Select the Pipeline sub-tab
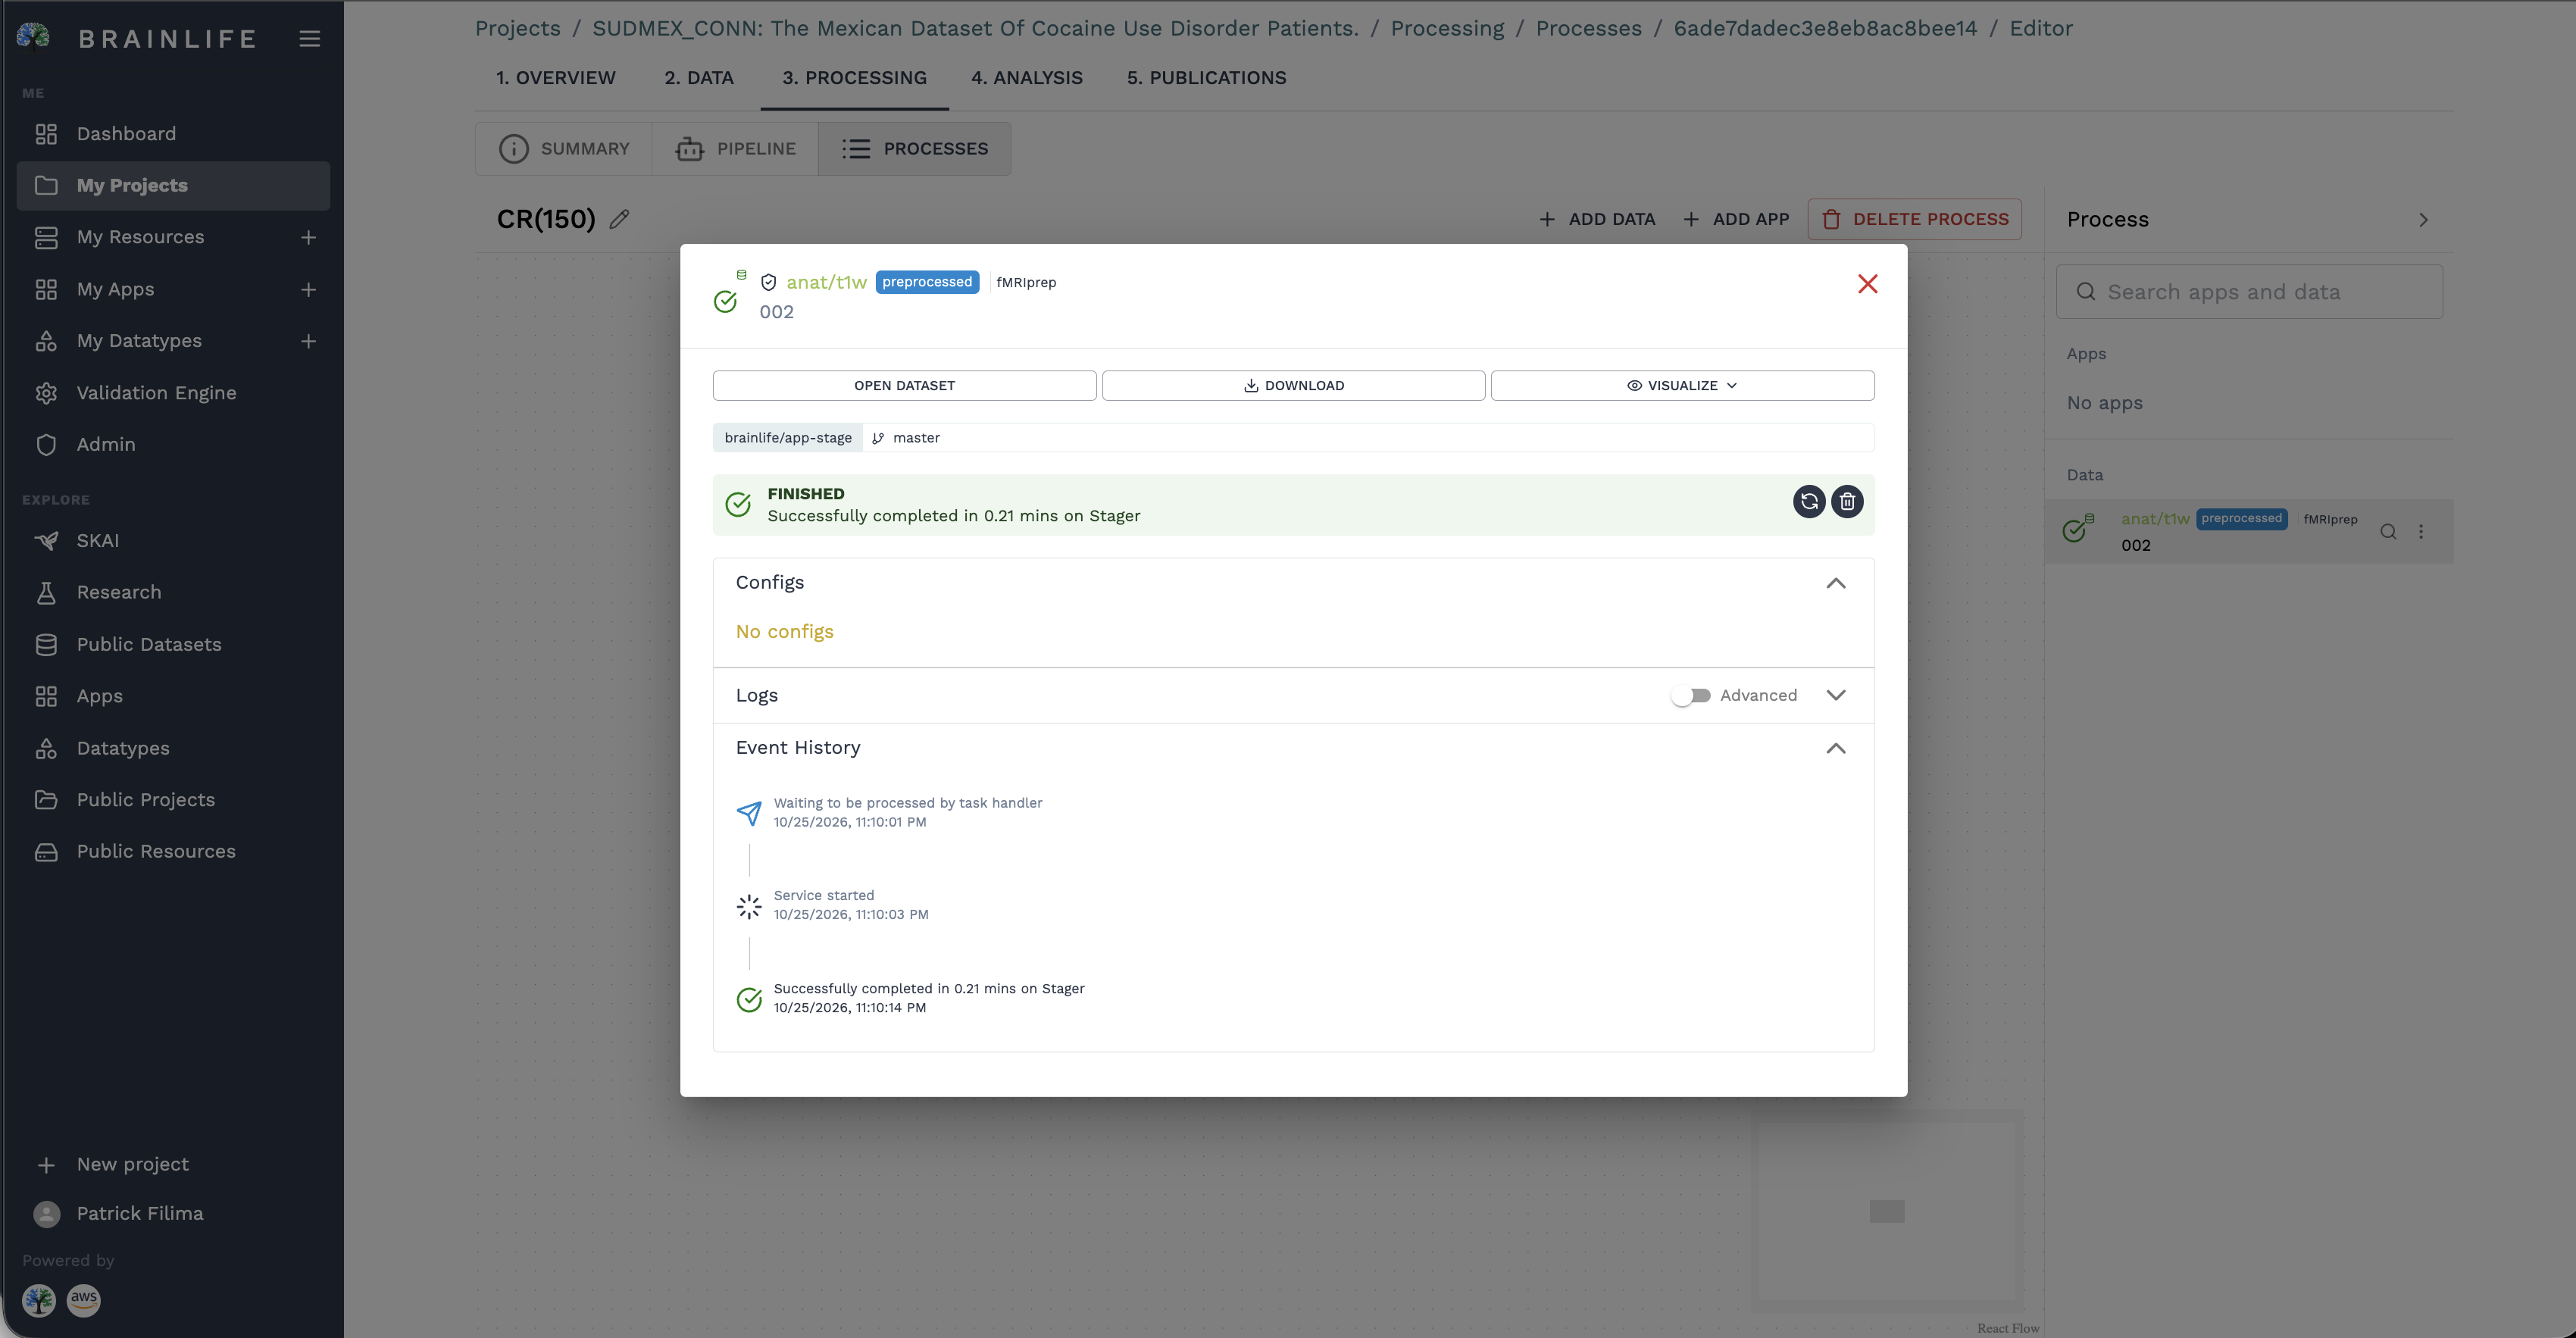The image size is (2576, 1338). [735, 149]
